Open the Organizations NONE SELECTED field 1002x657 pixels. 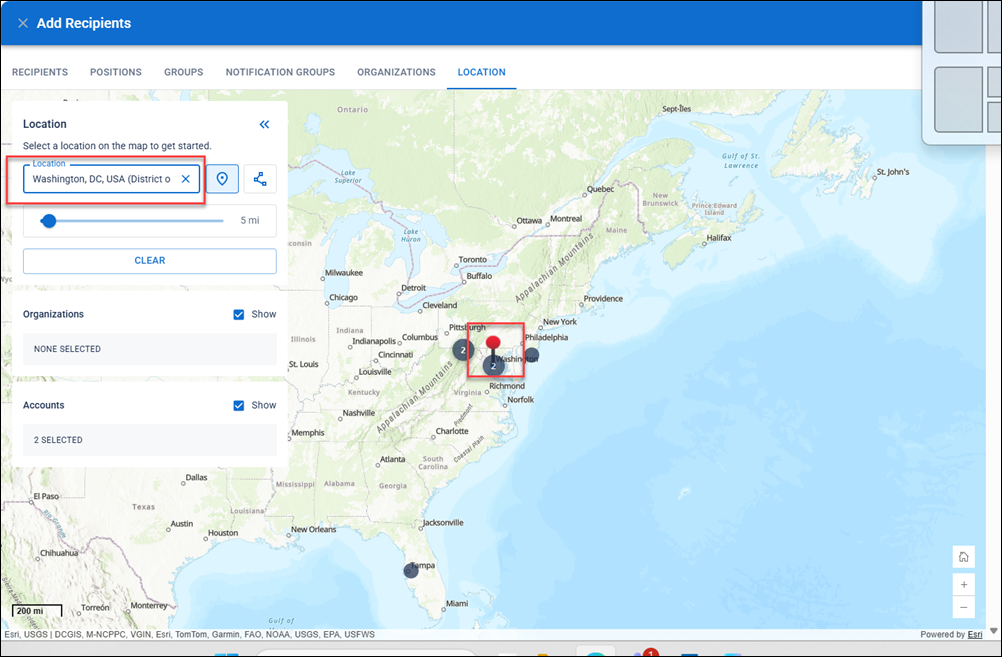pyautogui.click(x=150, y=349)
